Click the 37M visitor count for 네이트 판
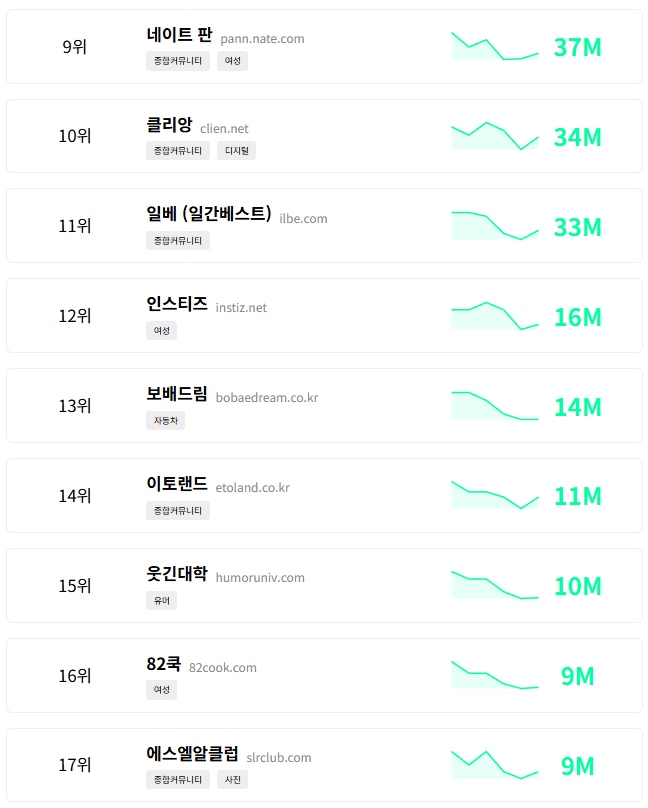 click(577, 47)
